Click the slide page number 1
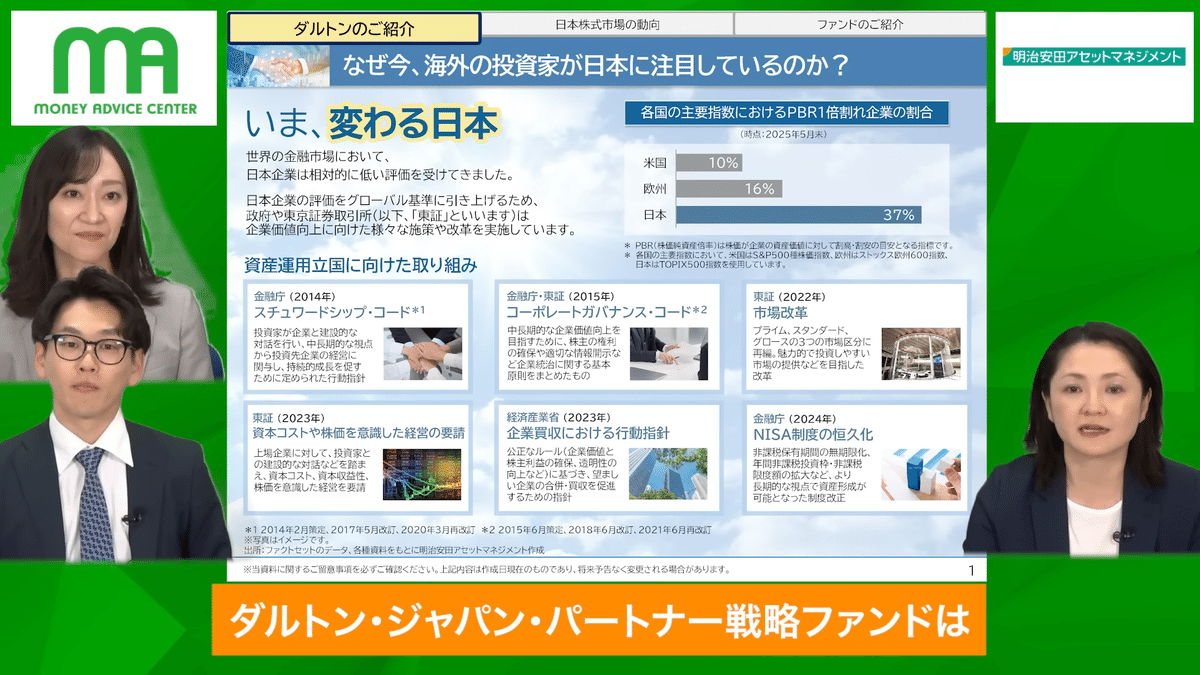Viewport: 1200px width, 675px height. [x=971, y=570]
